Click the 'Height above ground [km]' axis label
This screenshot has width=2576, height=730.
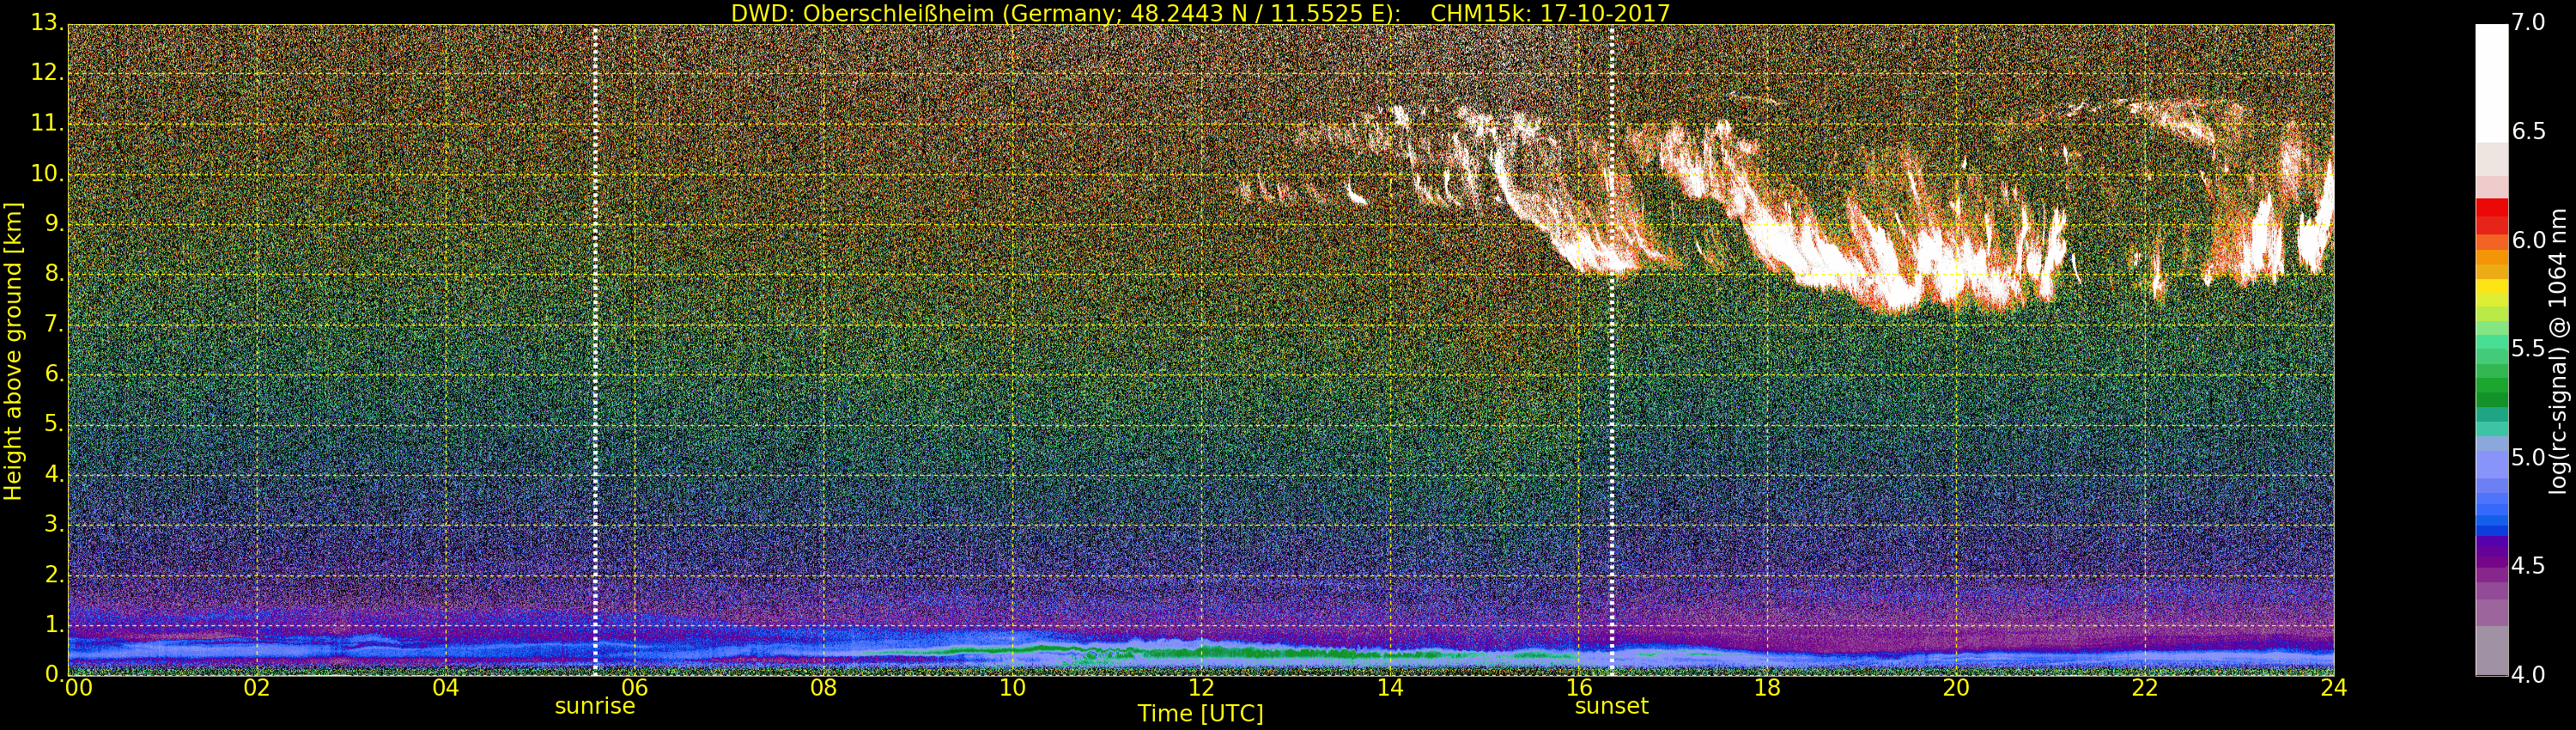13,350
